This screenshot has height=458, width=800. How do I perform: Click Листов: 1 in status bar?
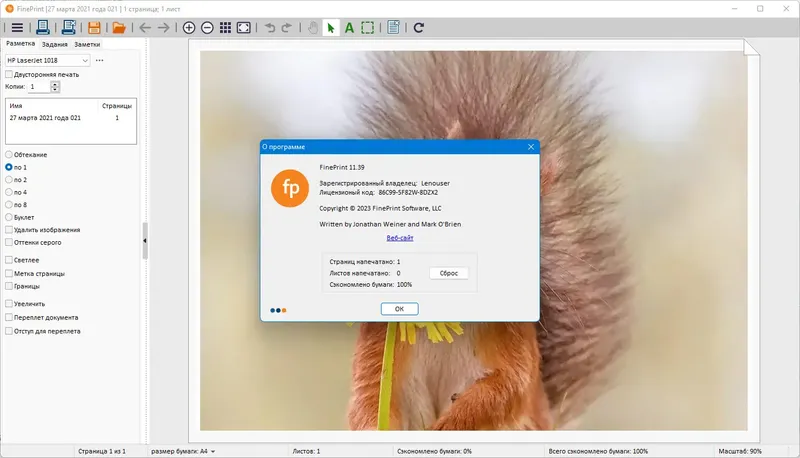306,451
